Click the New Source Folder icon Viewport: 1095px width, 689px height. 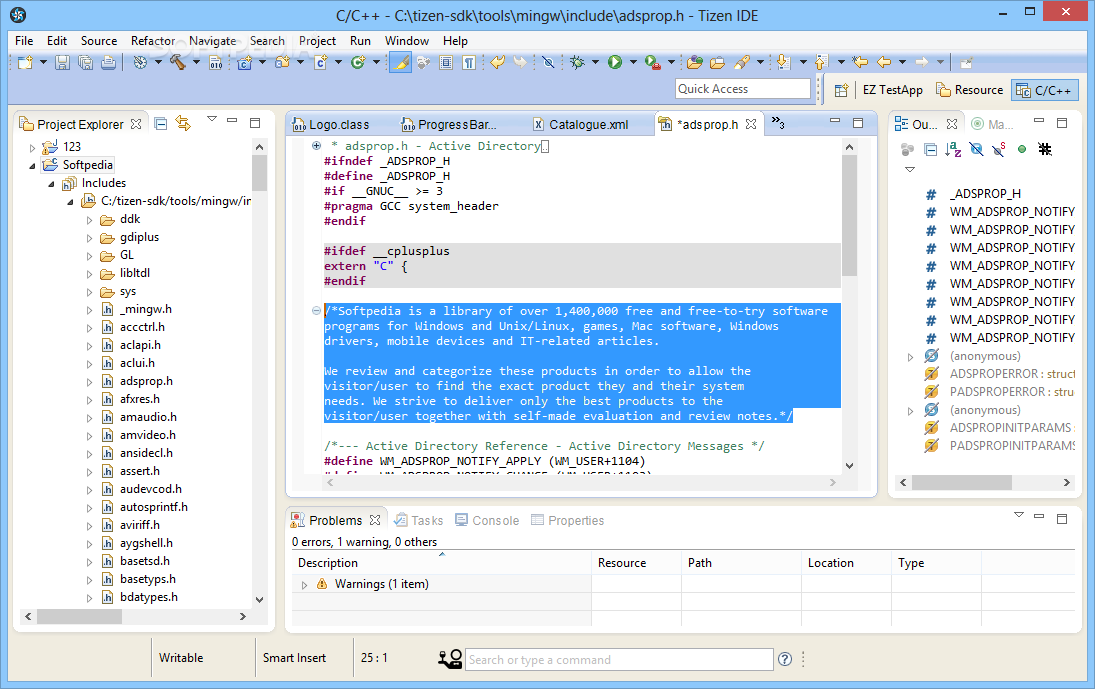click(282, 63)
